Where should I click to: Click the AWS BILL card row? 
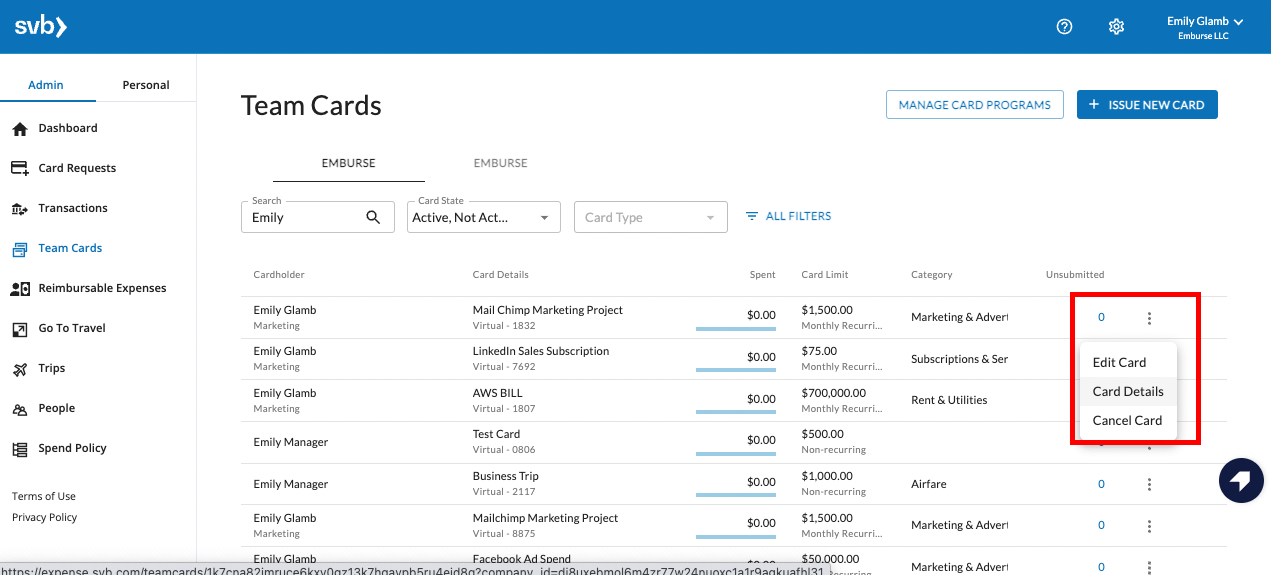point(734,400)
